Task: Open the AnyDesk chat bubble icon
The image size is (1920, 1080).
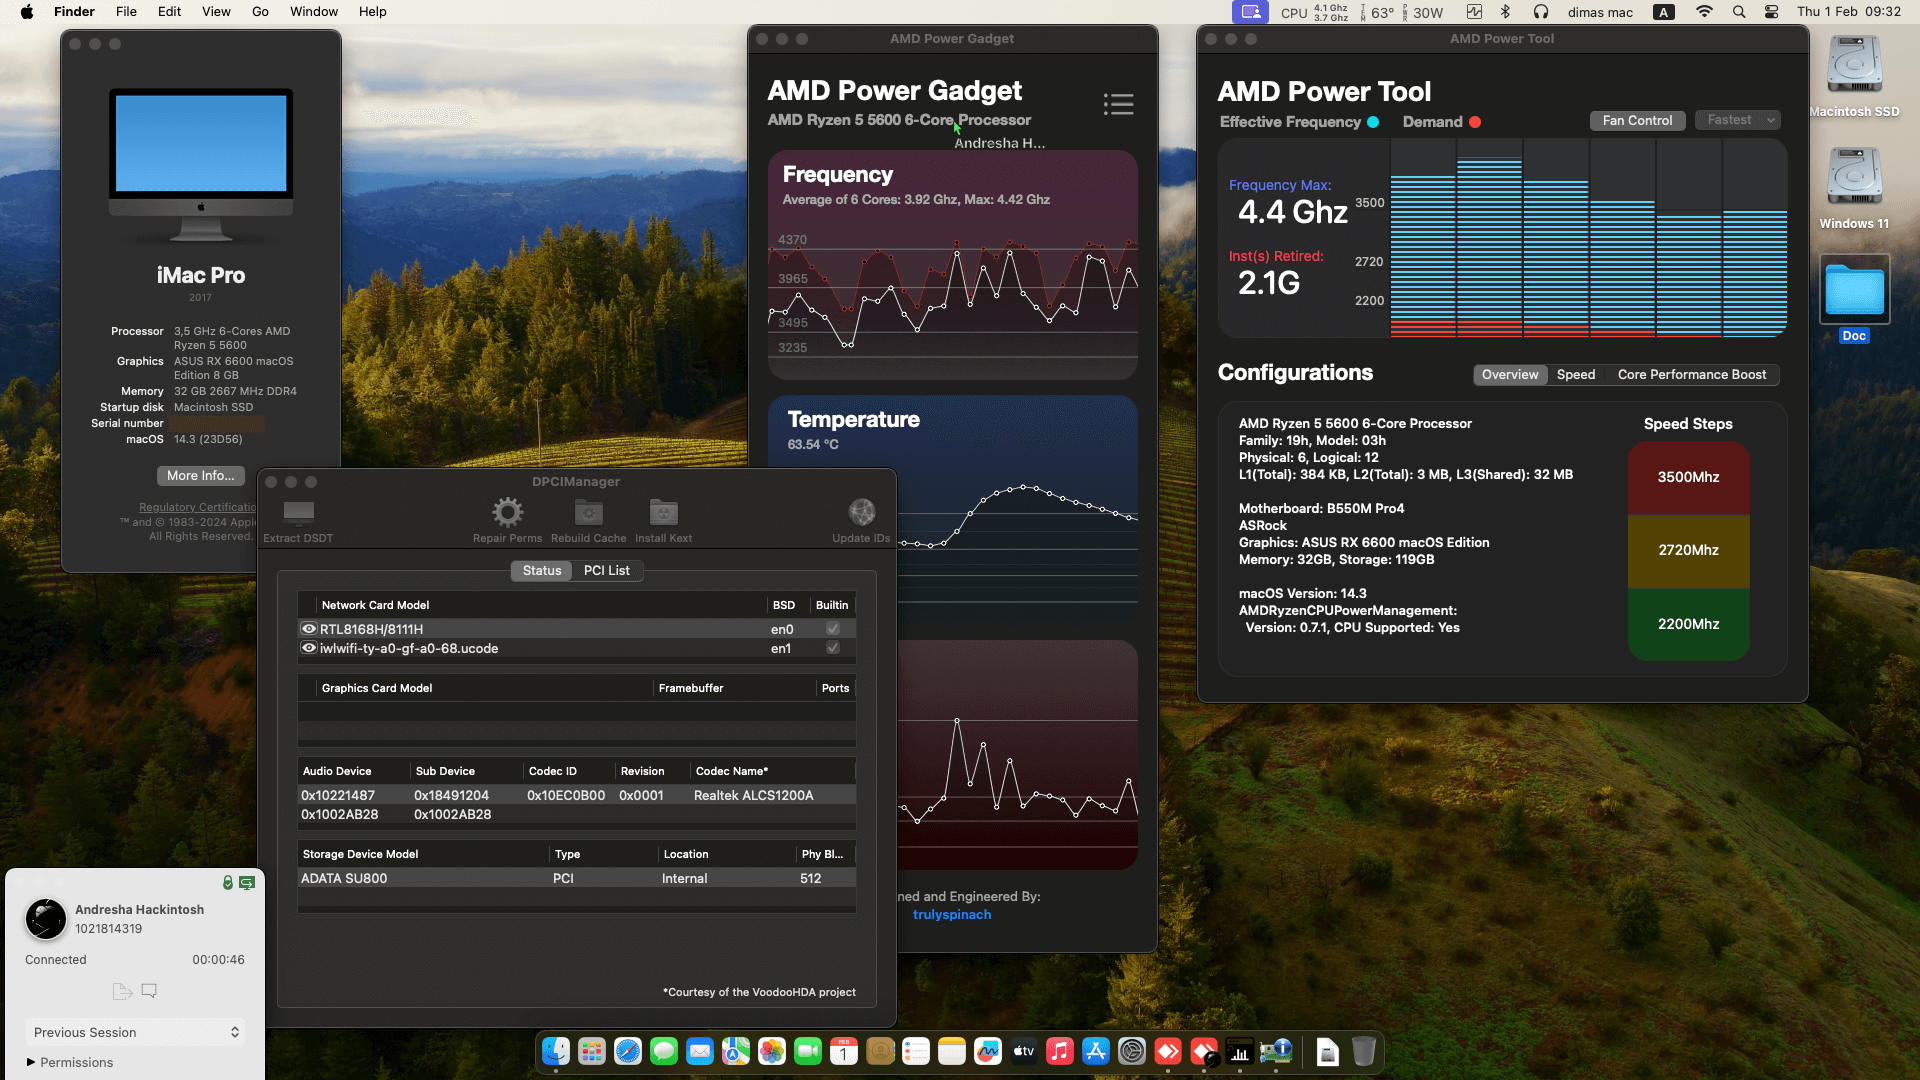Action: [x=149, y=991]
